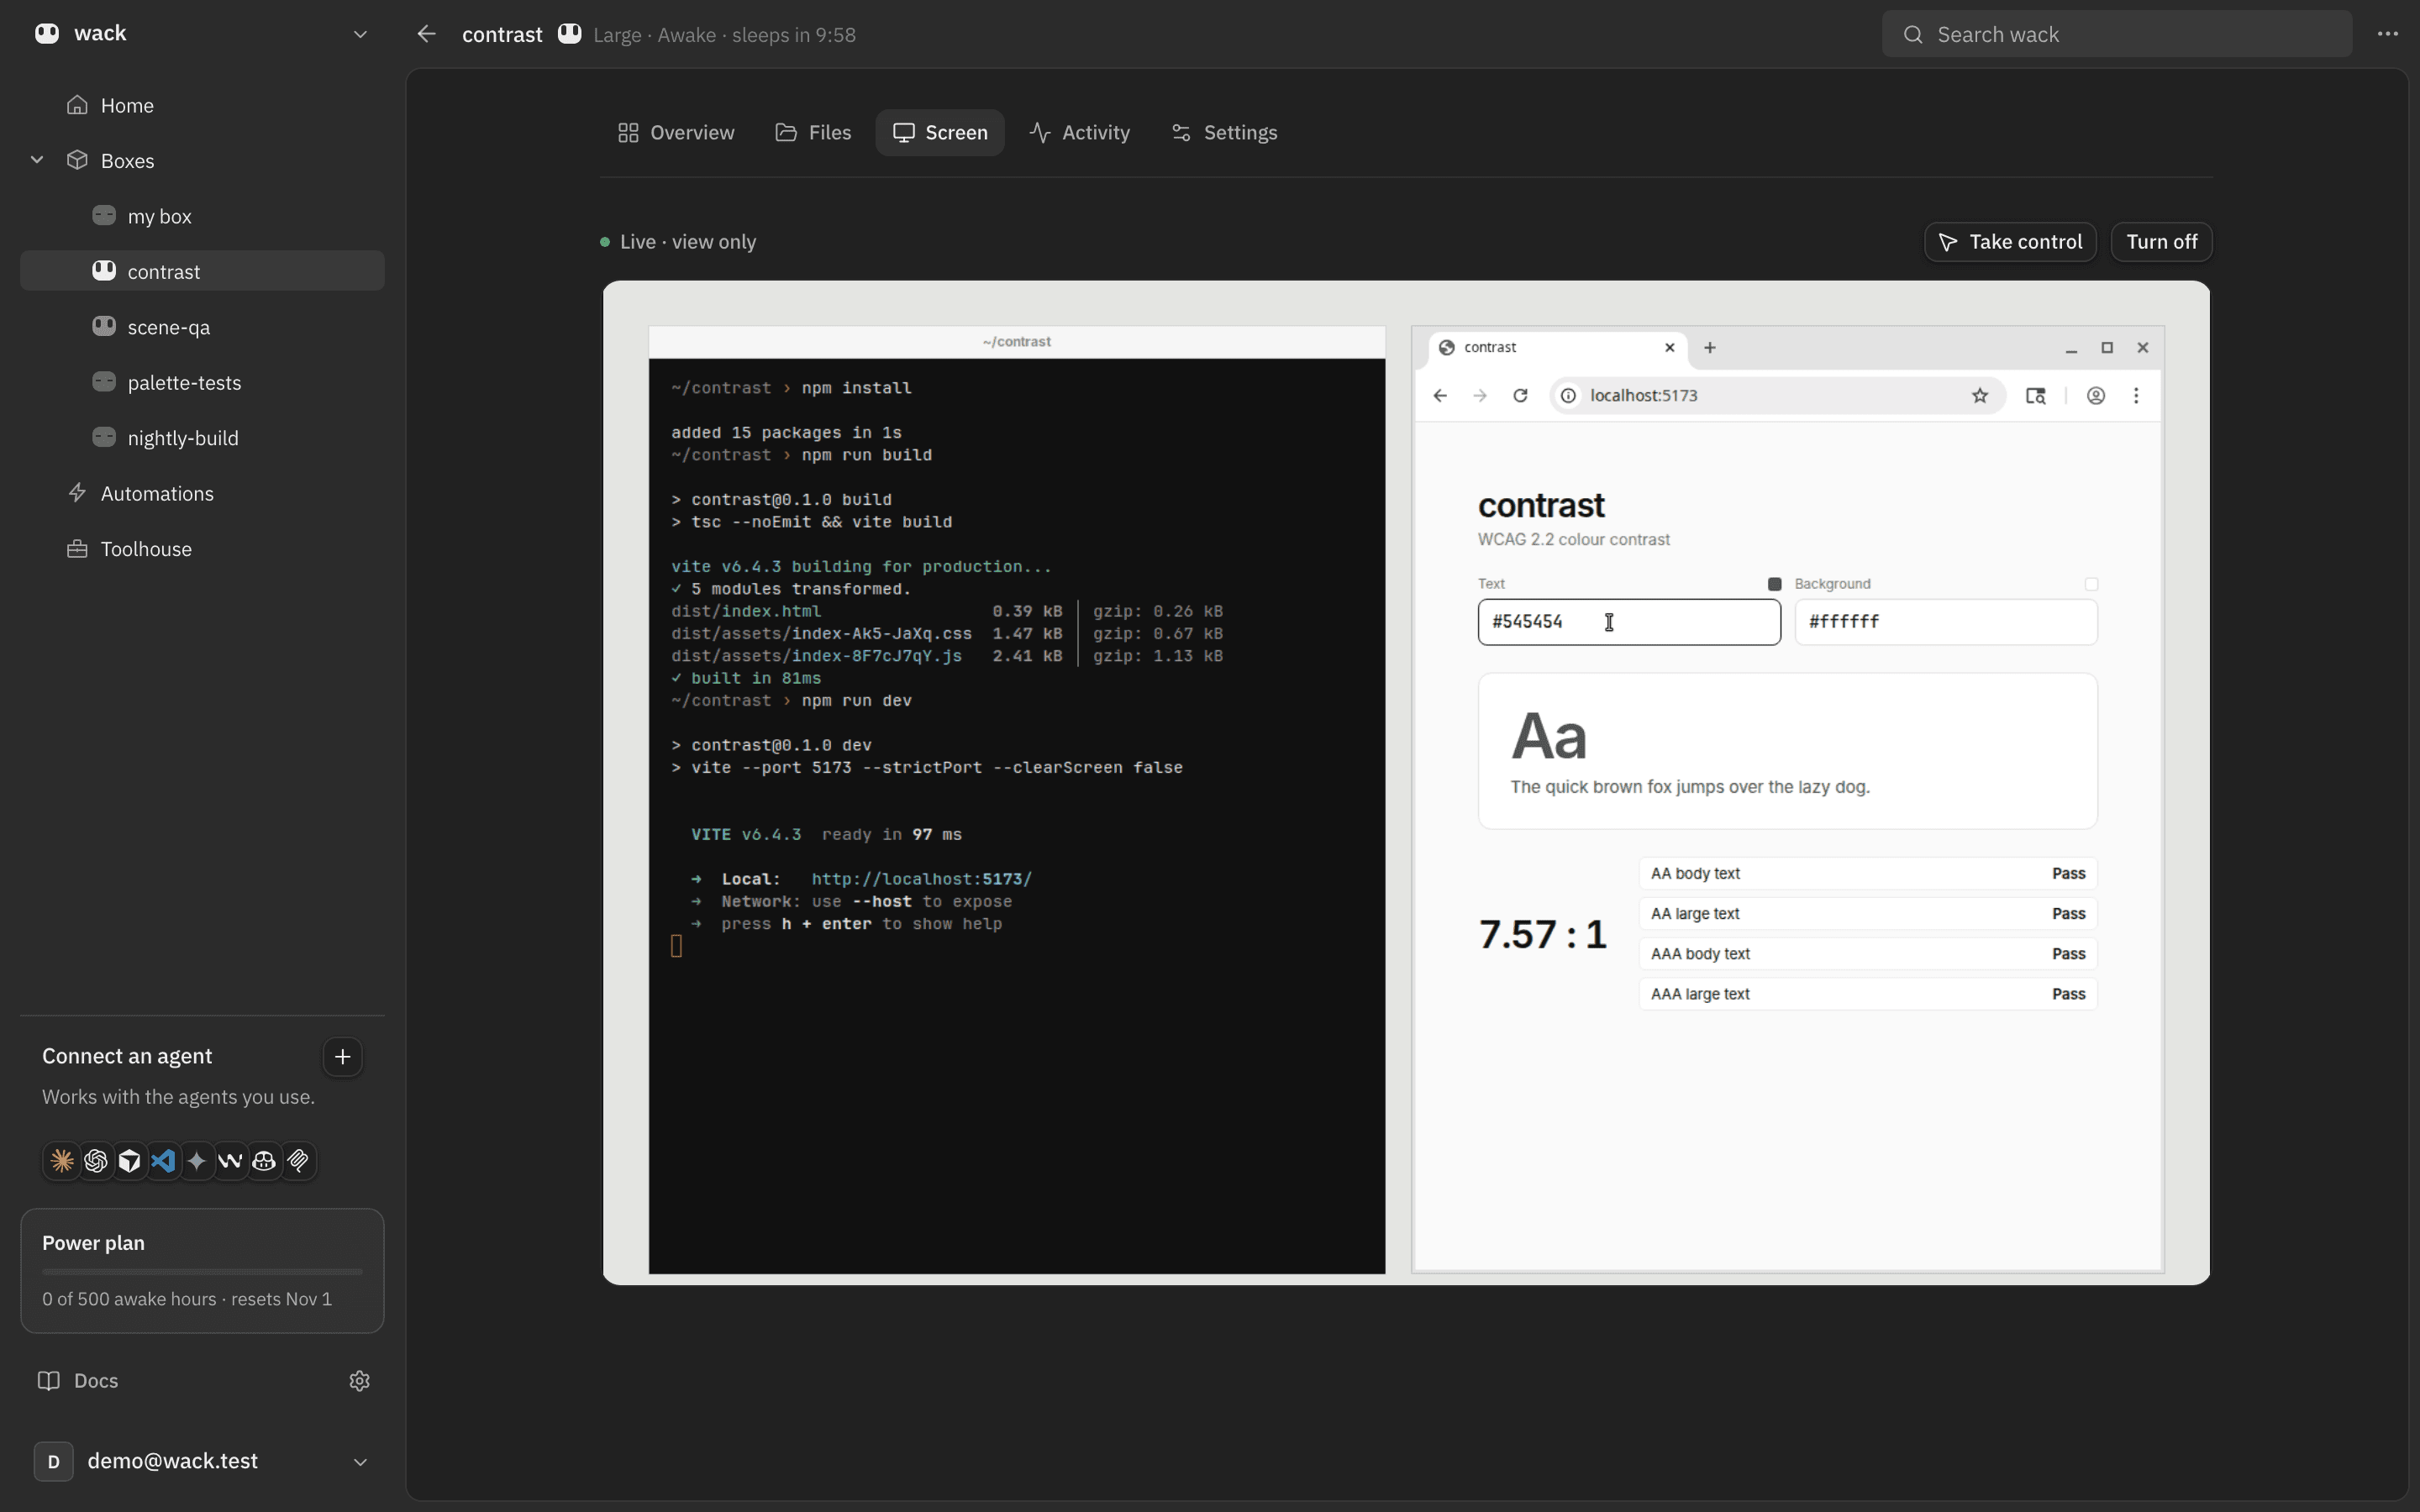Close the contrast browser tab
This screenshot has width=2420, height=1512.
pyautogui.click(x=1669, y=348)
